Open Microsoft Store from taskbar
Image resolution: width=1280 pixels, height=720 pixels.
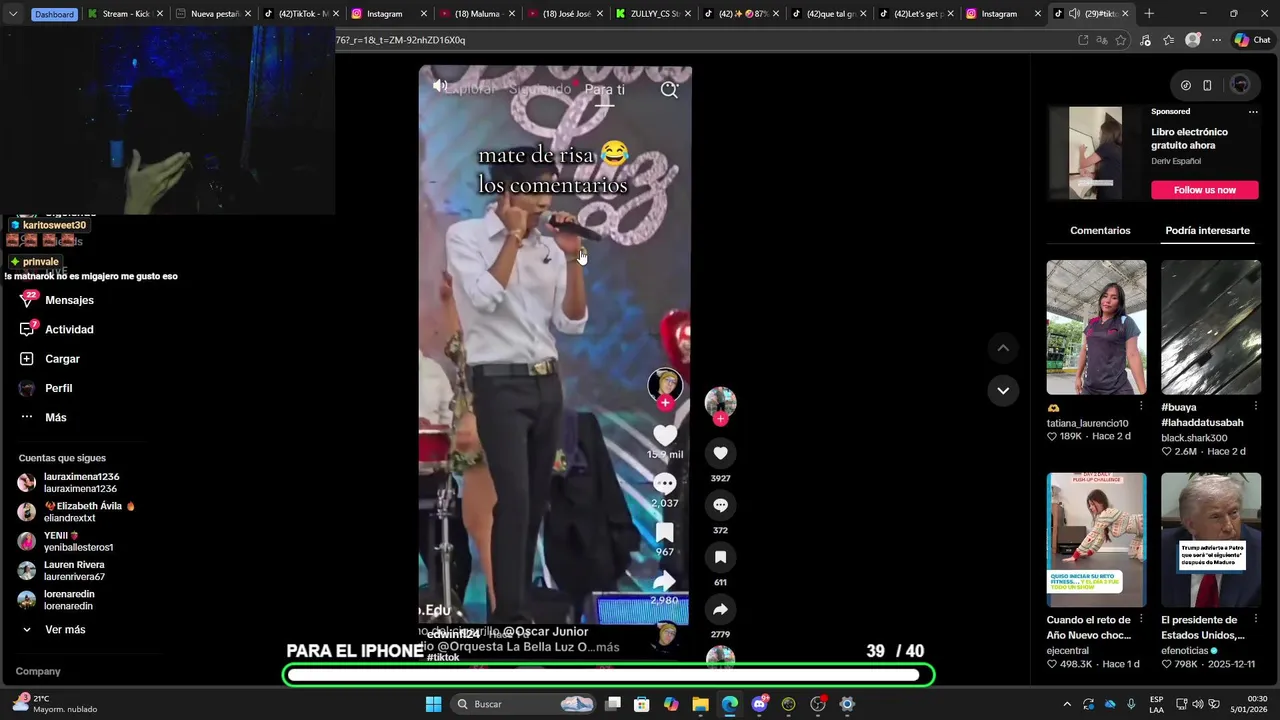(642, 704)
